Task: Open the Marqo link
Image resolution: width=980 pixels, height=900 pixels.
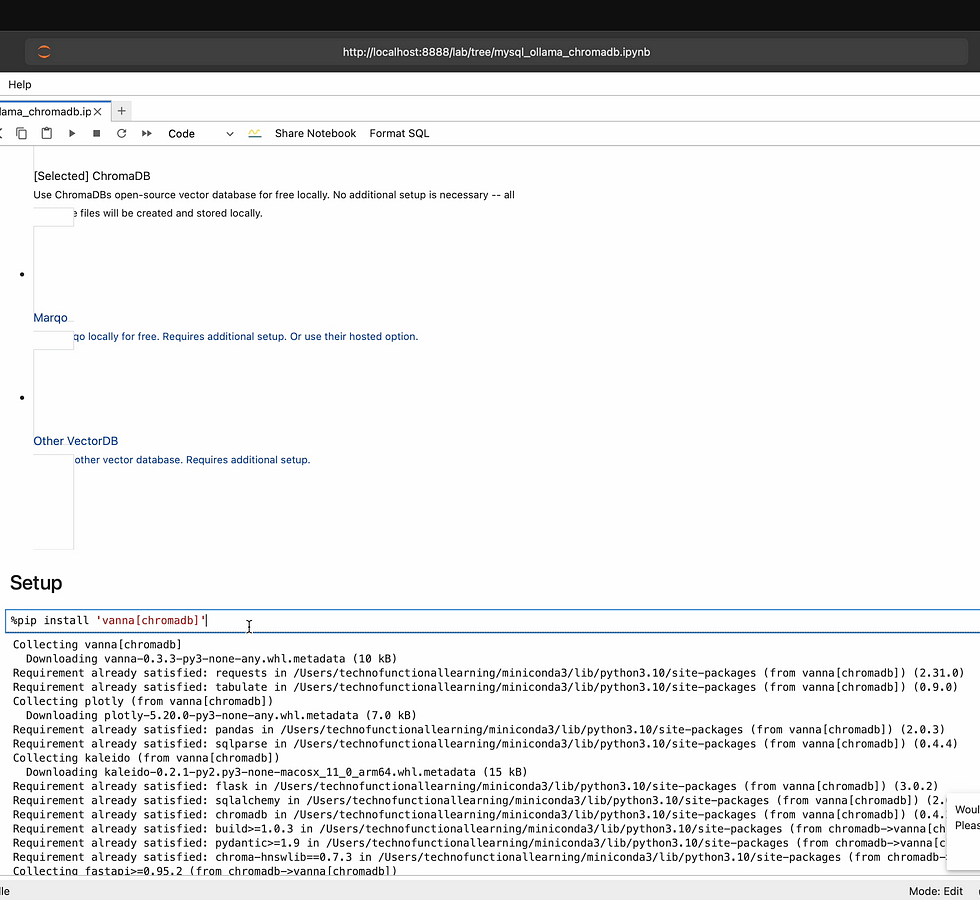Action: (x=50, y=318)
